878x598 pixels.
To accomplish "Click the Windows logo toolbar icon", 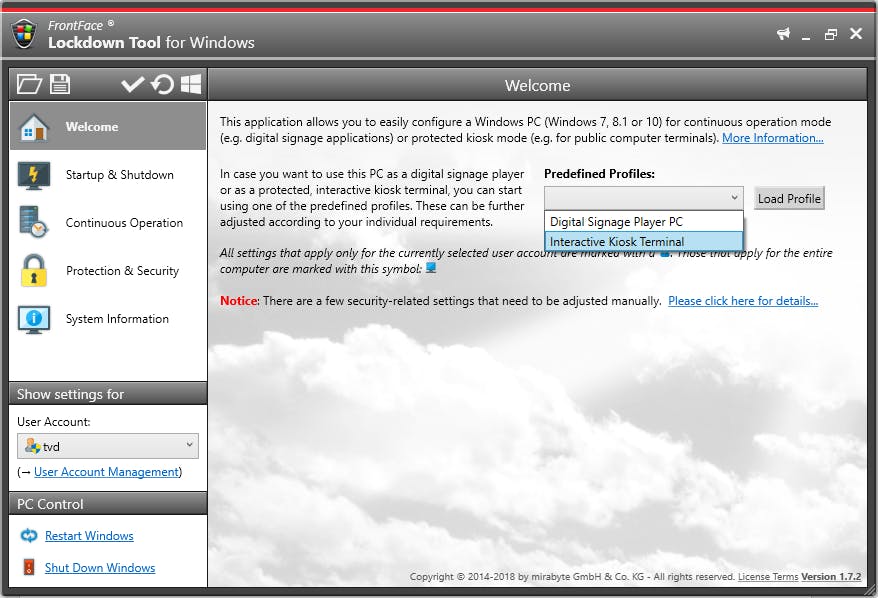I will tap(190, 85).
